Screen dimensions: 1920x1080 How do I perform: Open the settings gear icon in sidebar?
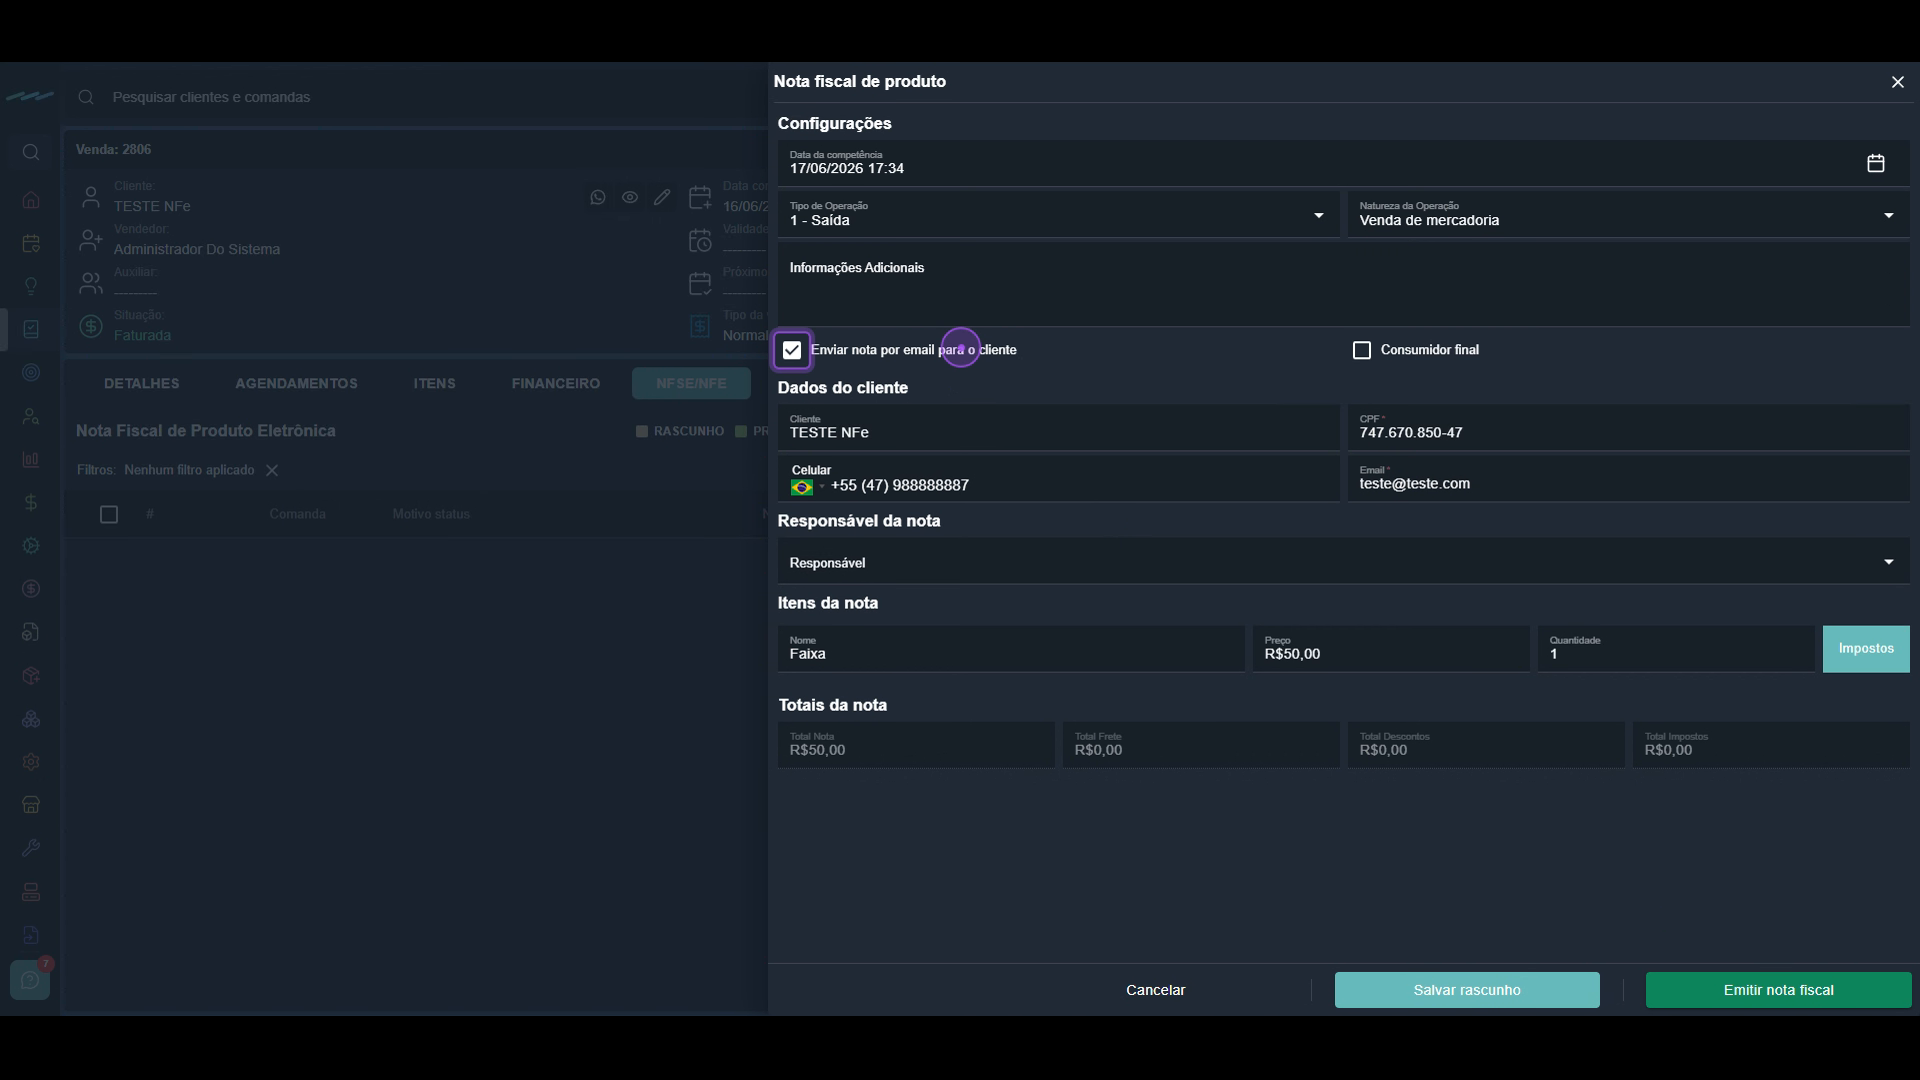(x=31, y=762)
